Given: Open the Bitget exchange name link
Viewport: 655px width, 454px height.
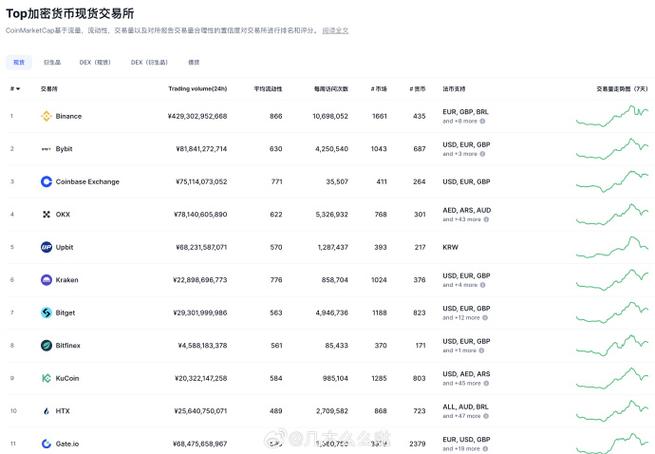Looking at the screenshot, I should (65, 312).
